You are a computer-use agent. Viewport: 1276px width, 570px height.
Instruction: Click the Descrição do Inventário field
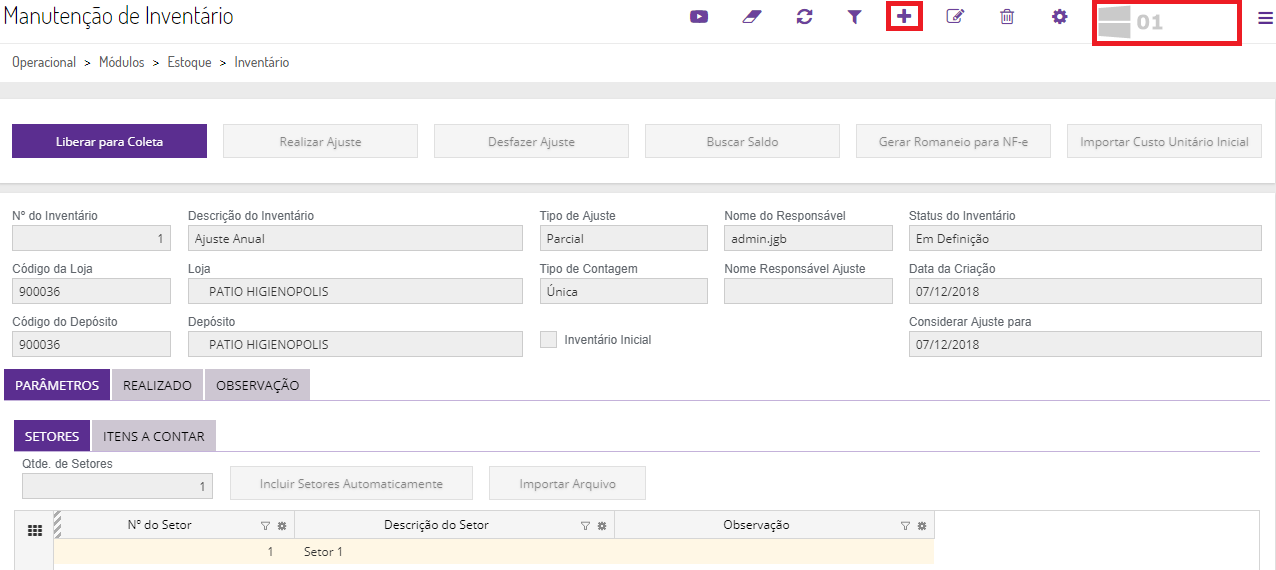click(x=355, y=238)
